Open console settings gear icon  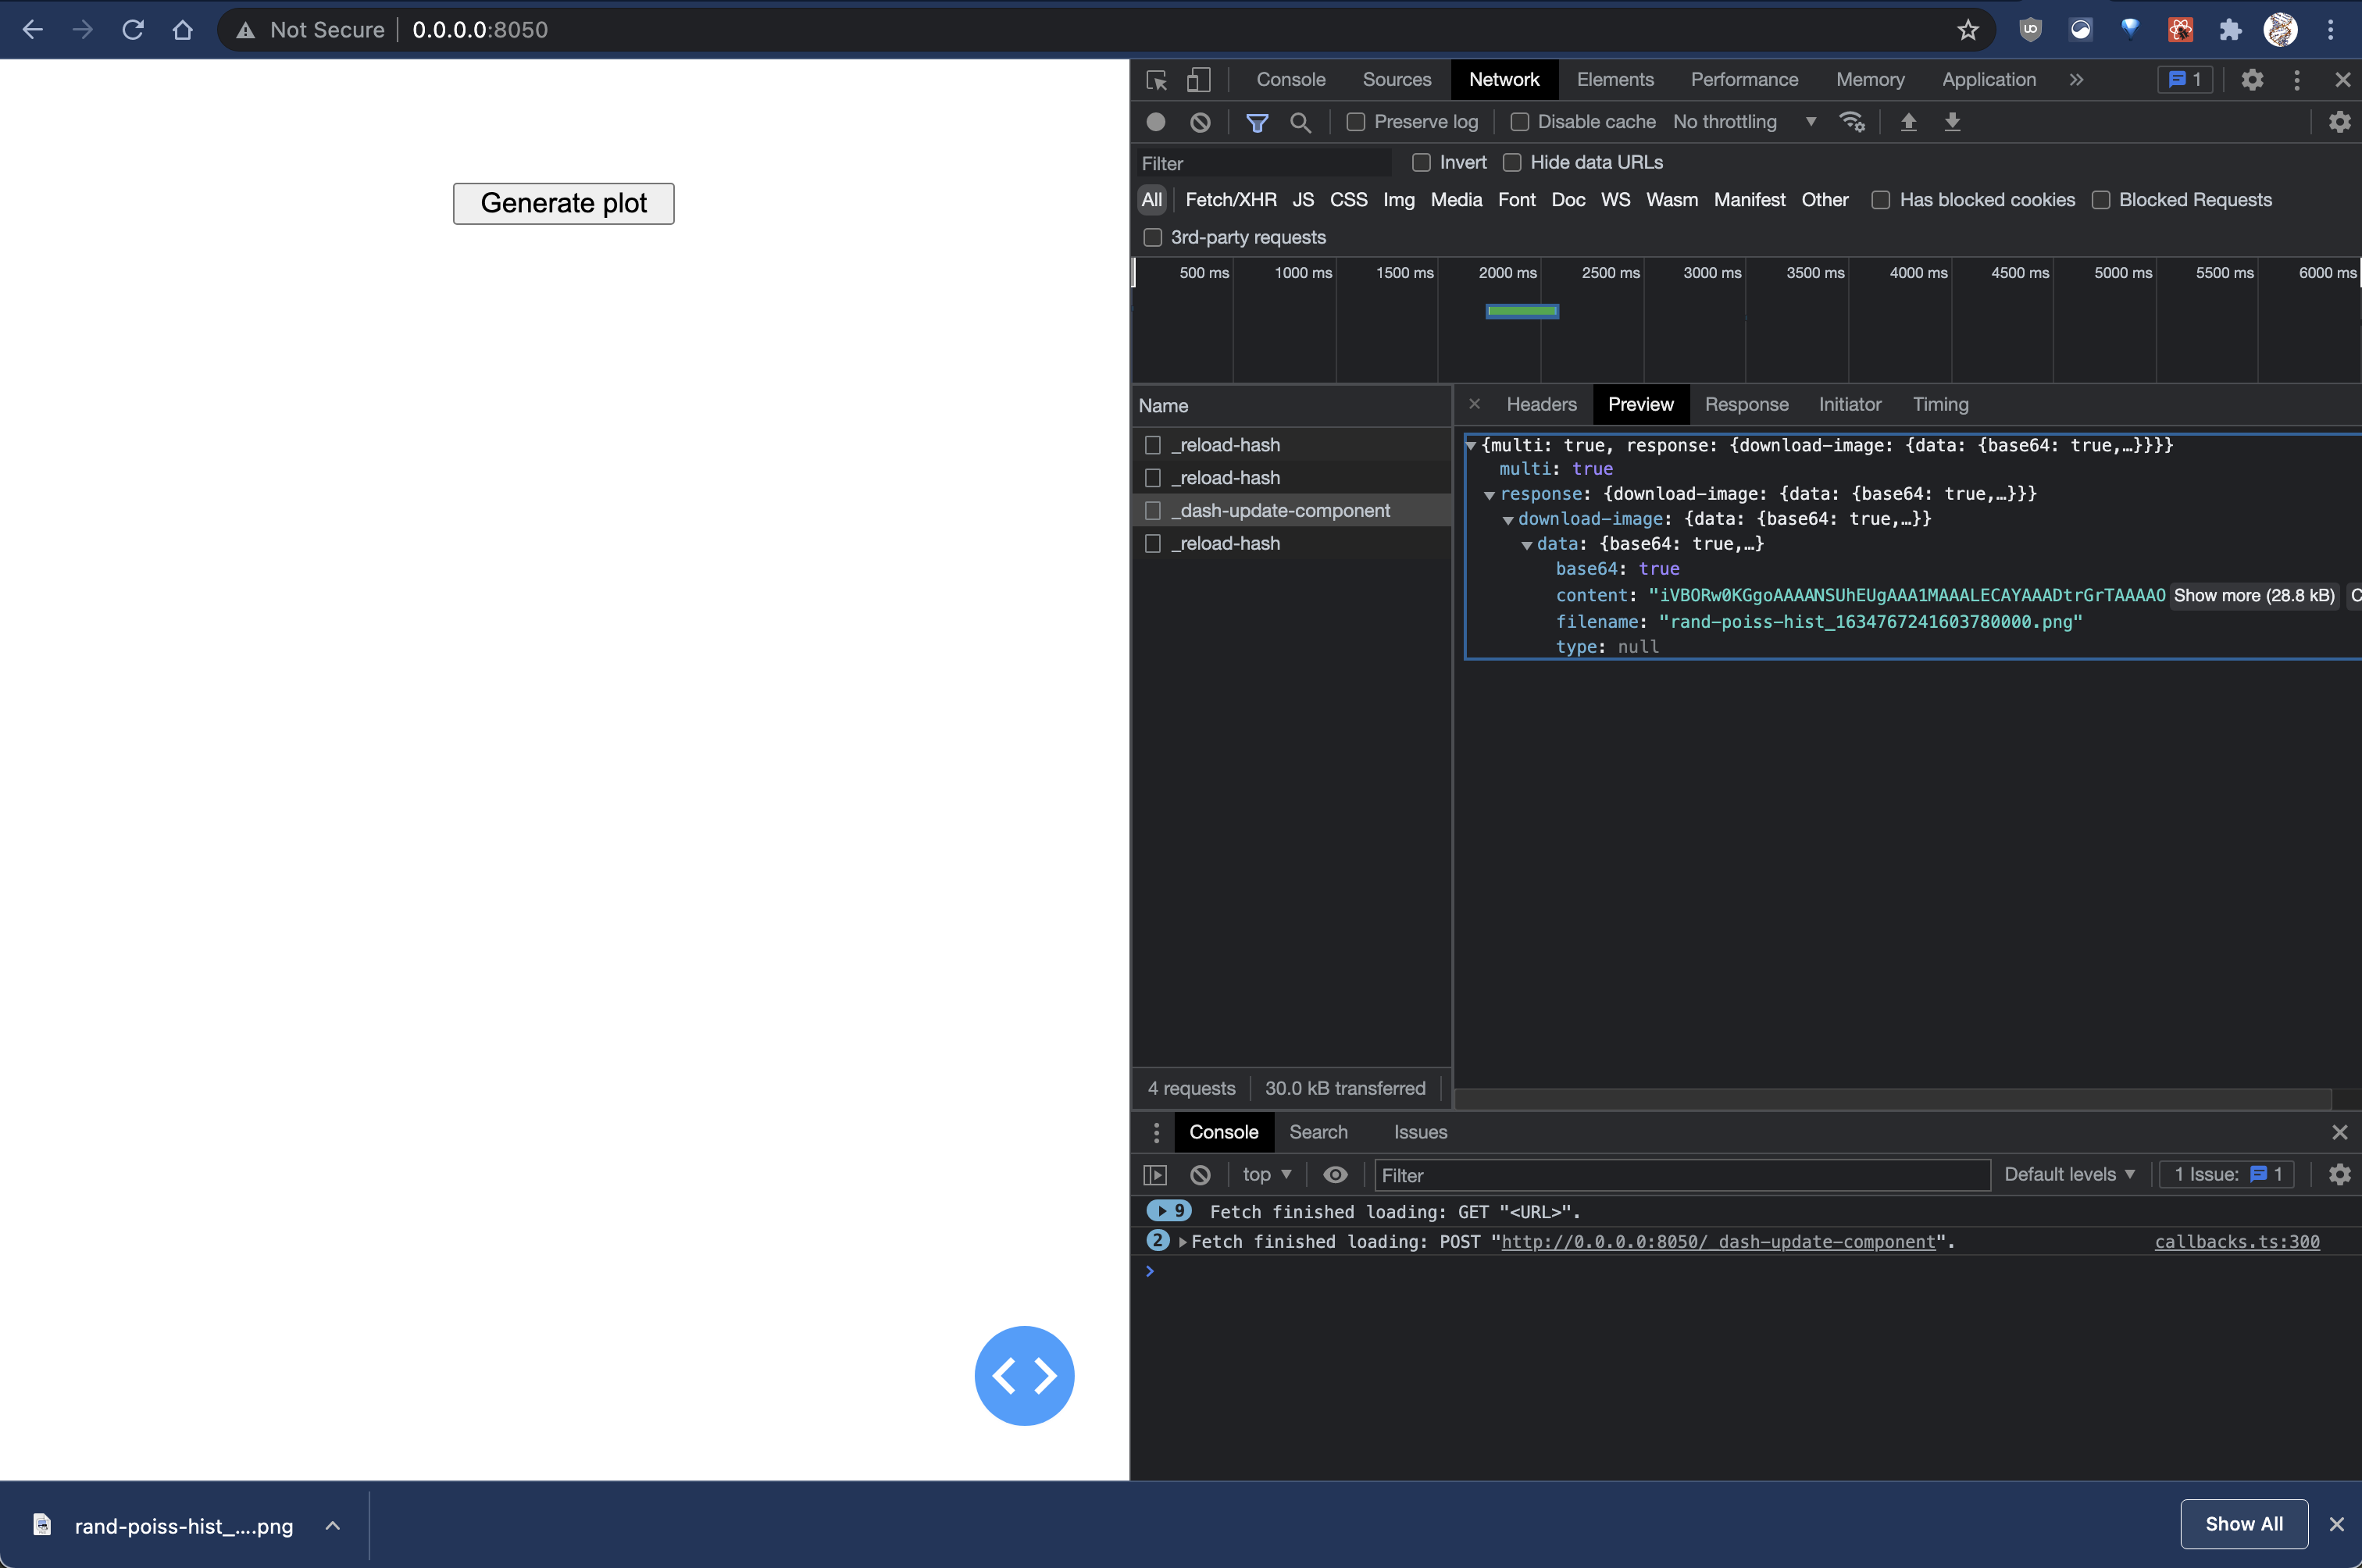pyautogui.click(x=2339, y=1175)
